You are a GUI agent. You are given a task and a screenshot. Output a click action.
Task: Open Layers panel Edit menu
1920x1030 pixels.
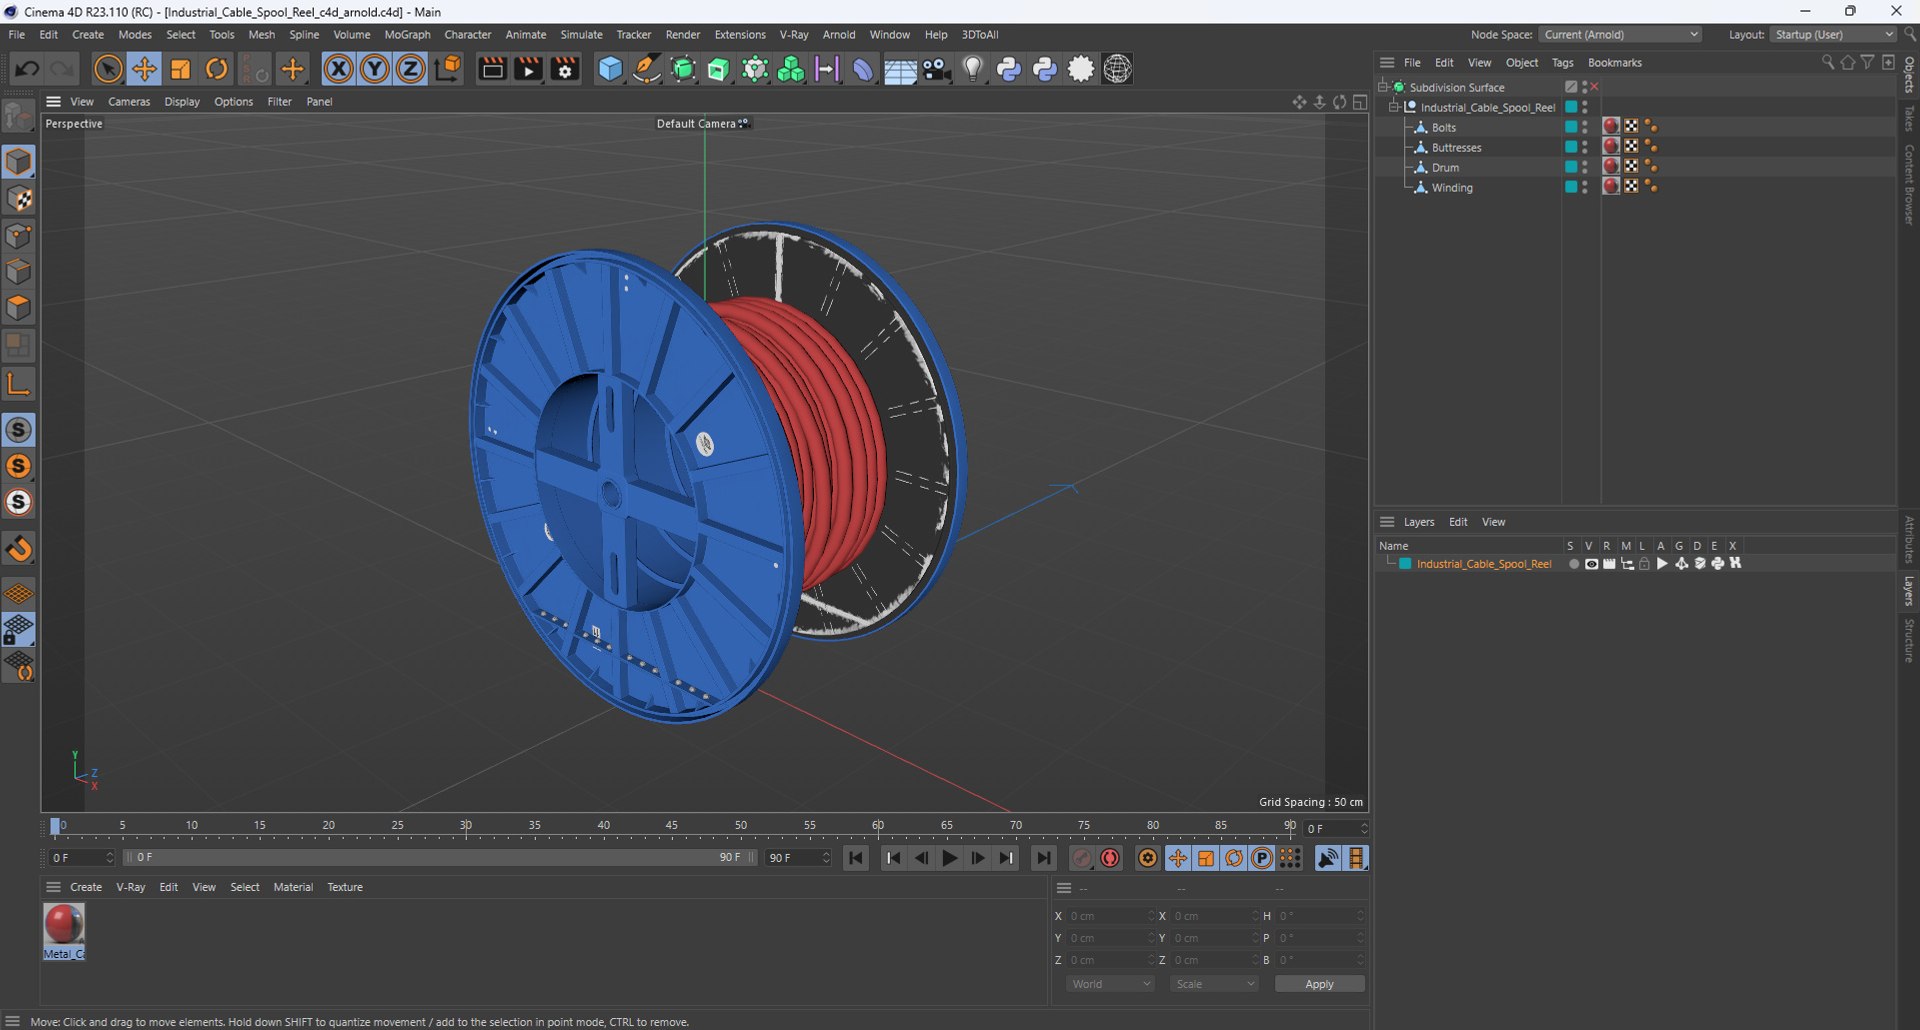click(1458, 522)
